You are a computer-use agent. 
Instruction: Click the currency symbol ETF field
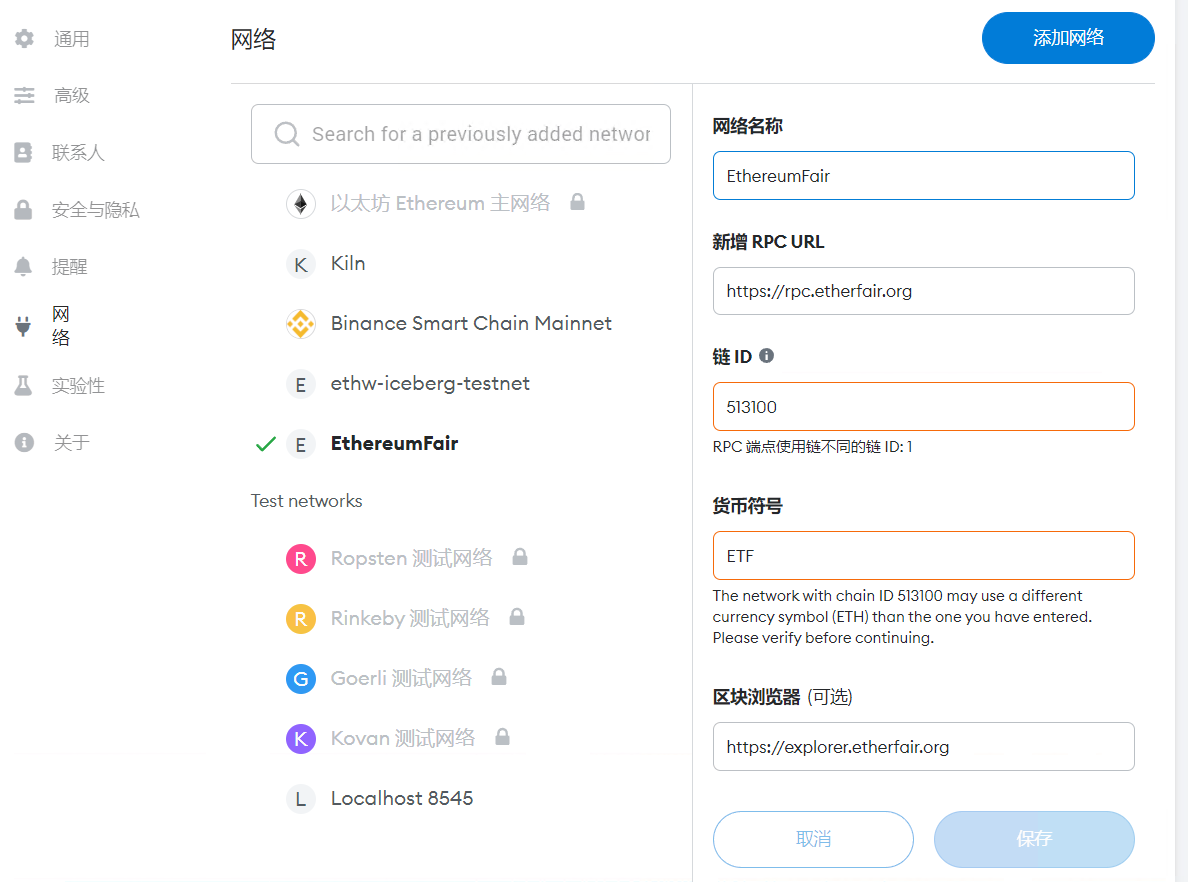923,556
